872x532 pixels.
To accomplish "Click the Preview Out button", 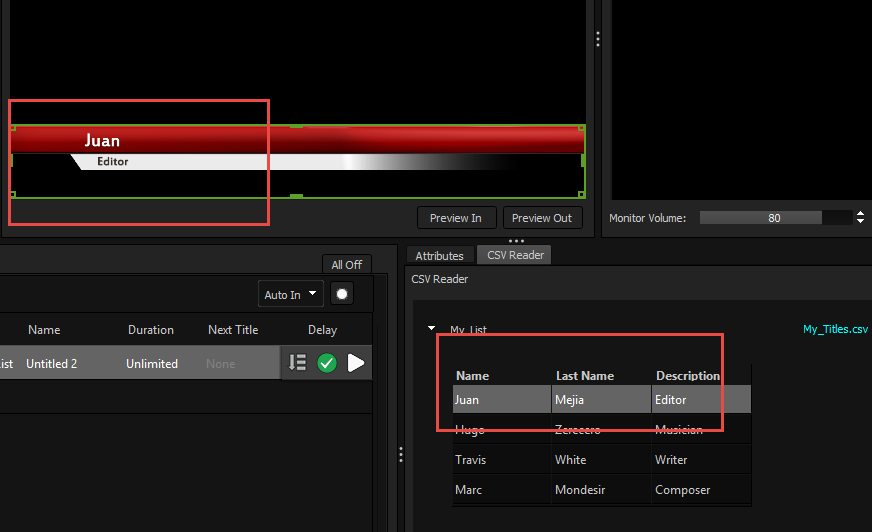I will pos(542,218).
